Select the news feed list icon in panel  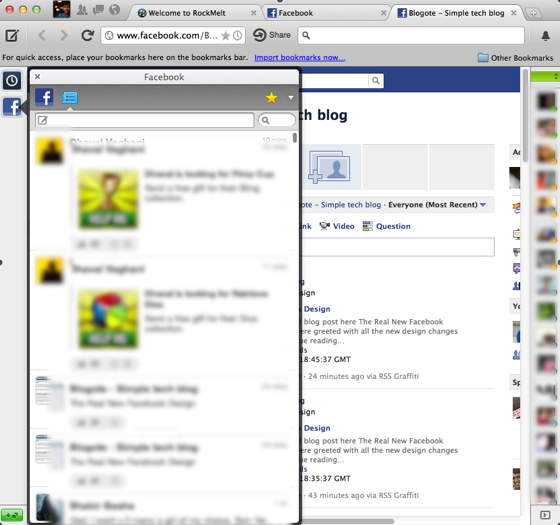(x=70, y=97)
